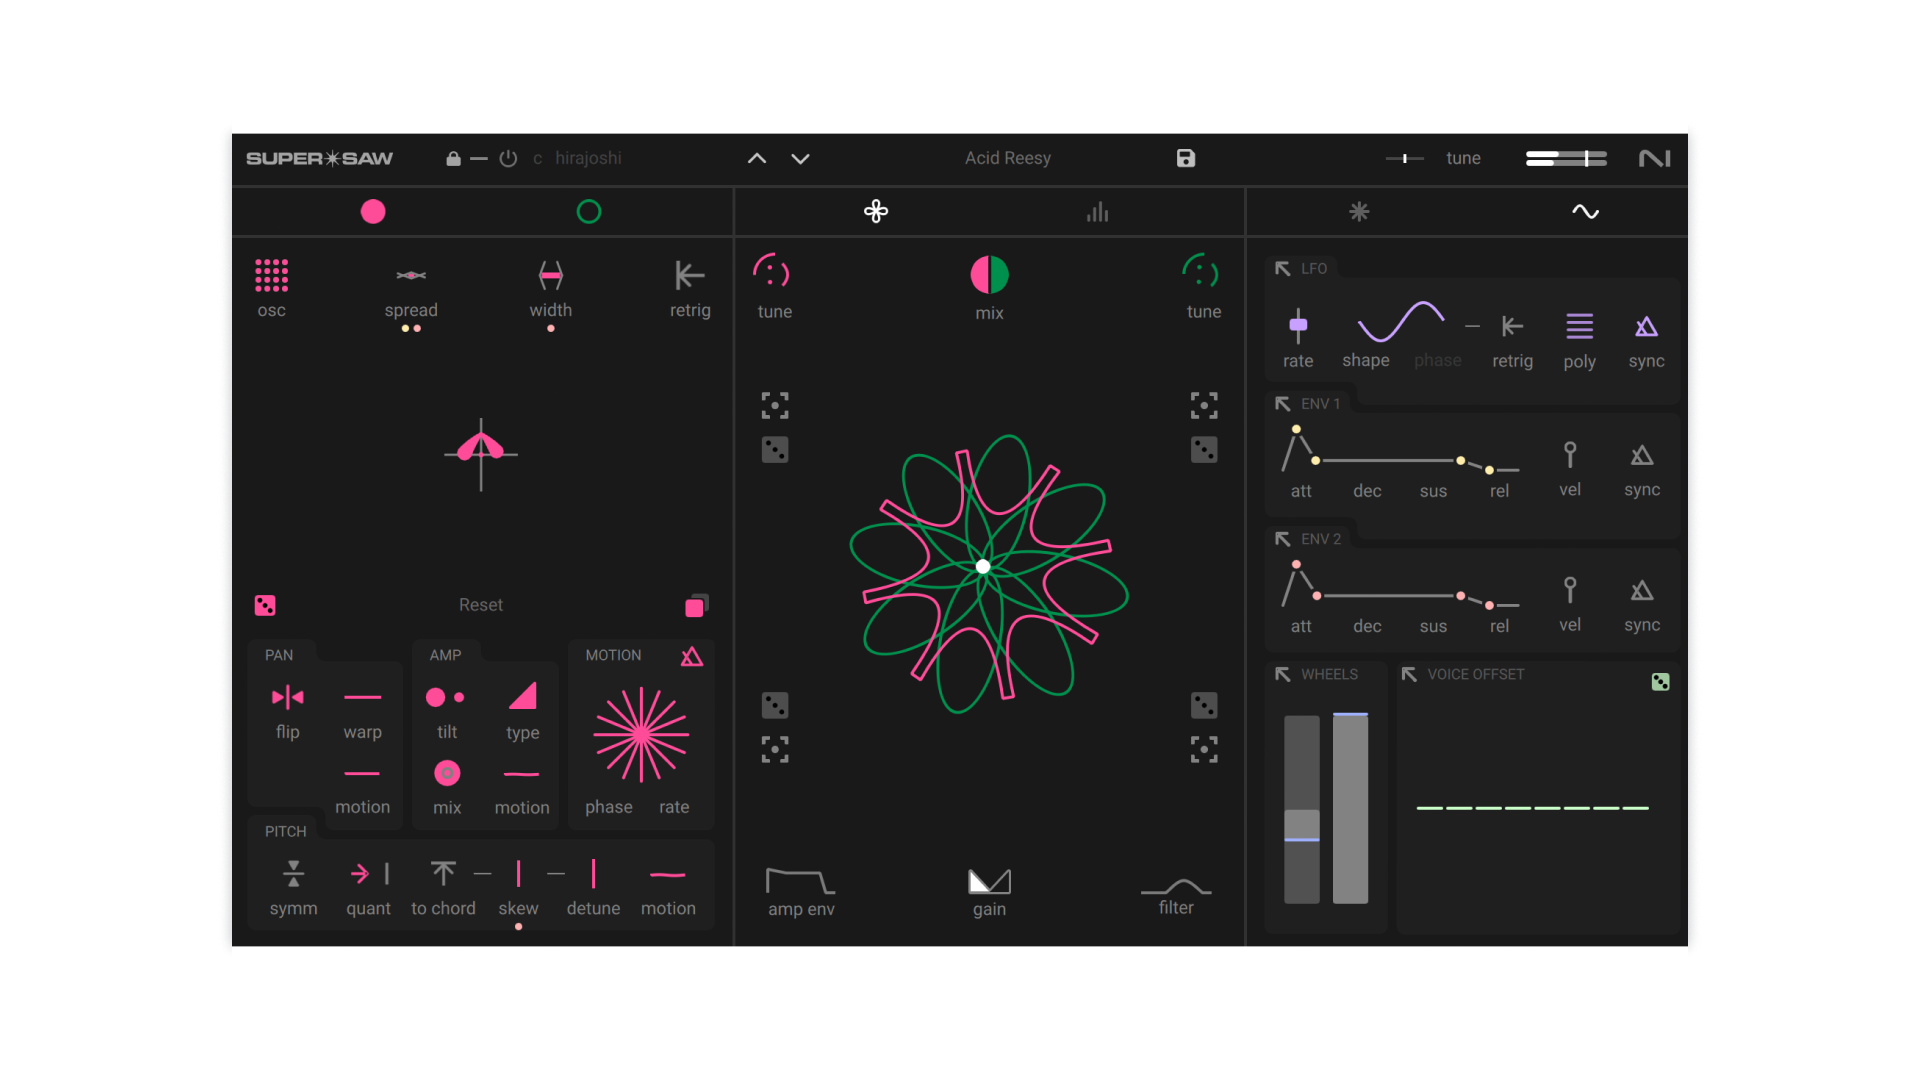Toggle the LFO poly icon
This screenshot has width=1920, height=1080.
click(1580, 326)
